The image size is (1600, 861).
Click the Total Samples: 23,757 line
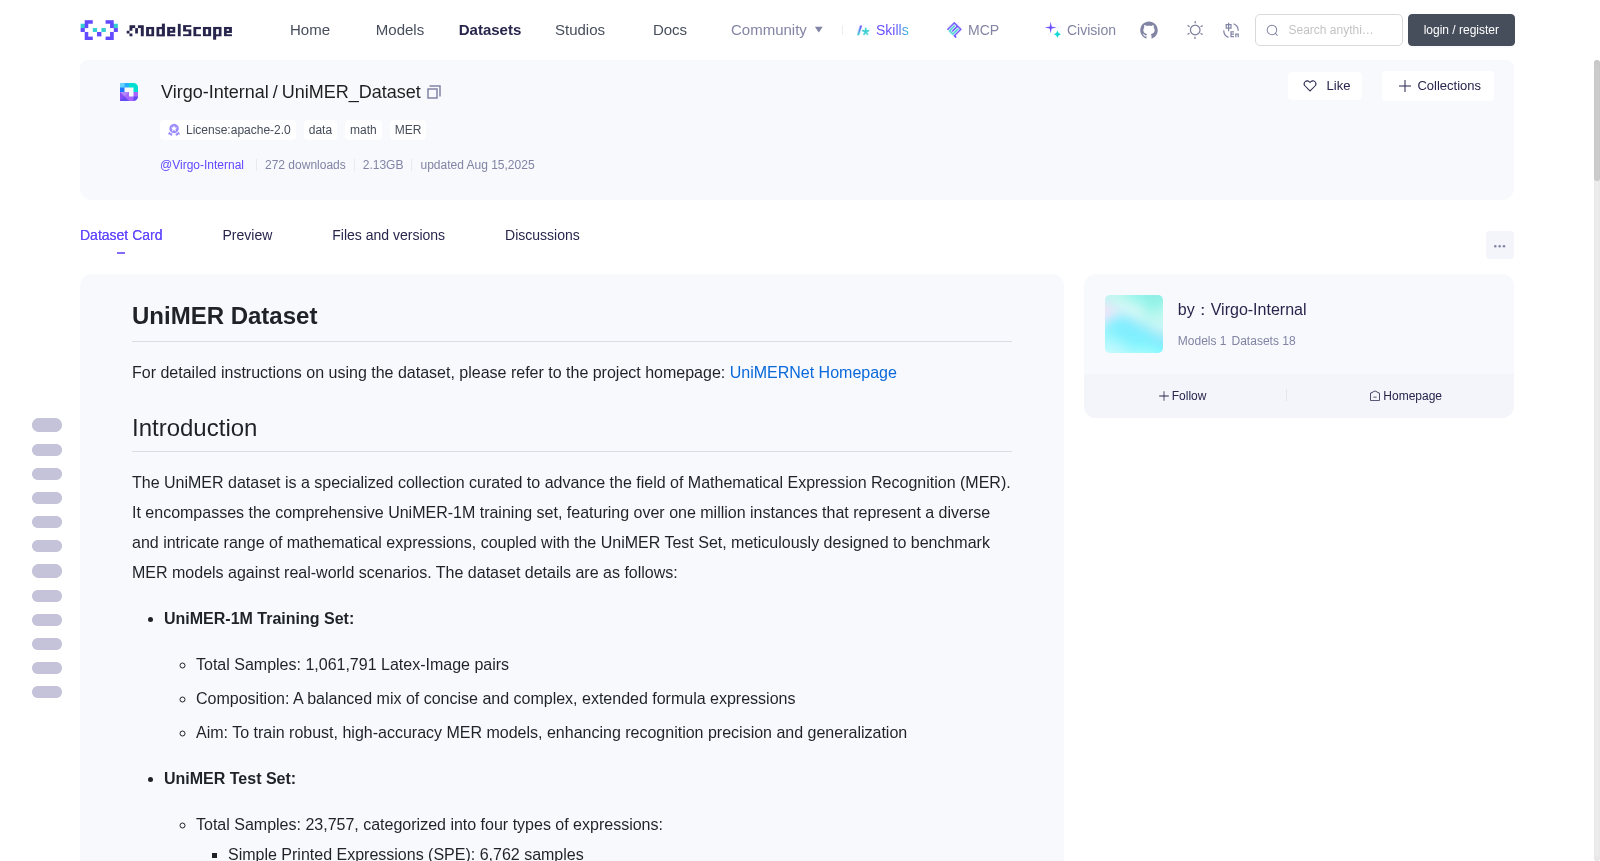[x=429, y=825]
